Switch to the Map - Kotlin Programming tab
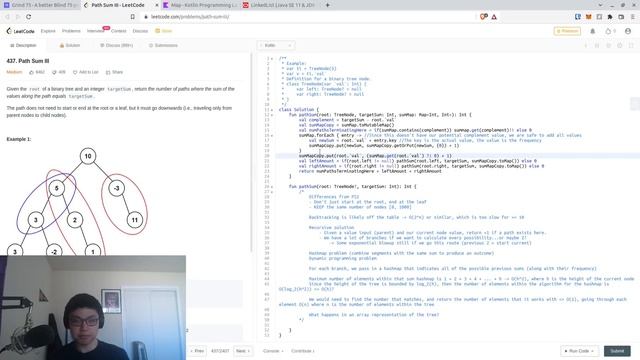Screen dimensions: 640x360 click(200, 5)
